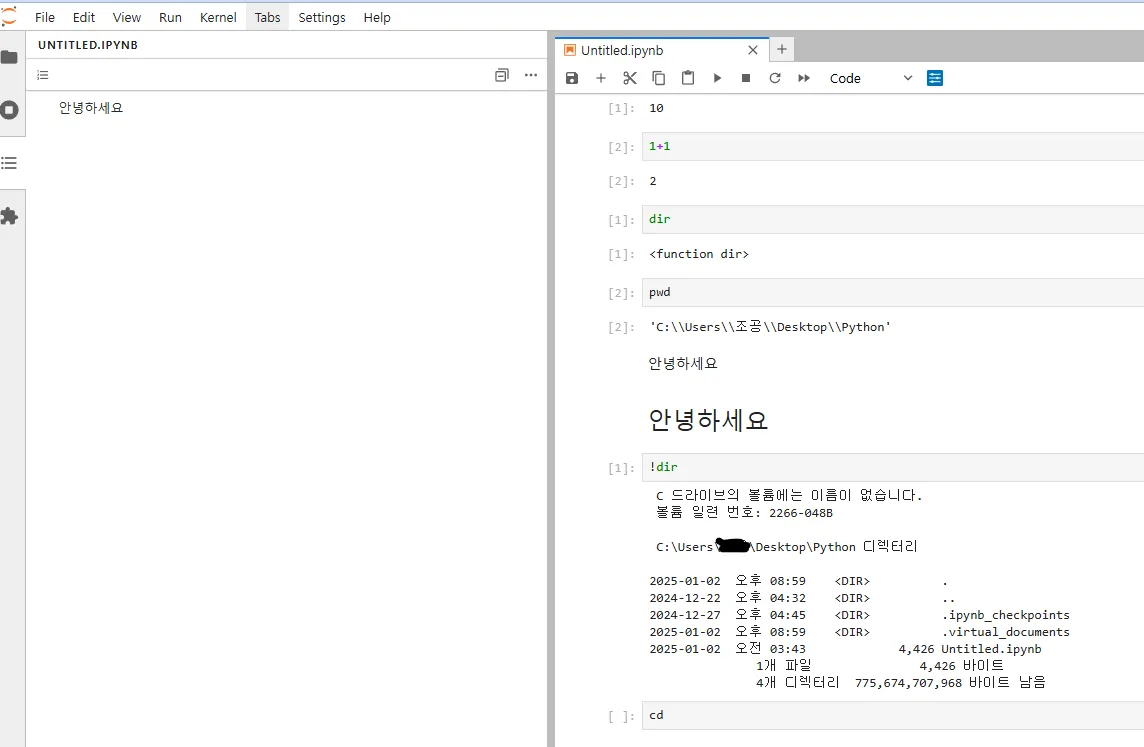Image resolution: width=1144 pixels, height=747 pixels.
Task: Click the dir code cell input
Action: click(893, 220)
